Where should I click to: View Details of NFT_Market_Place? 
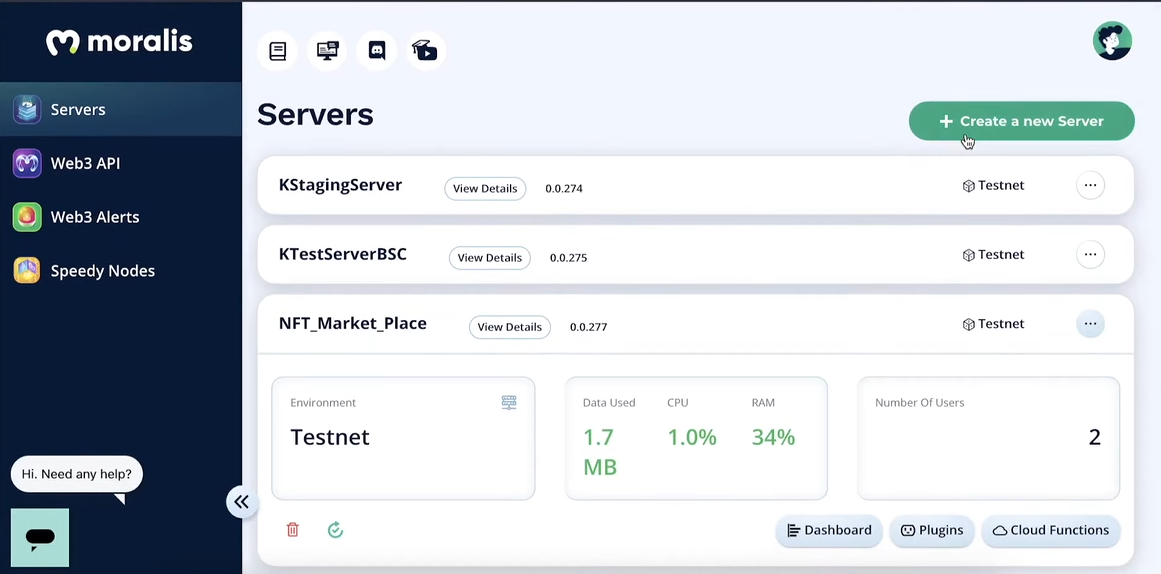[x=509, y=327]
